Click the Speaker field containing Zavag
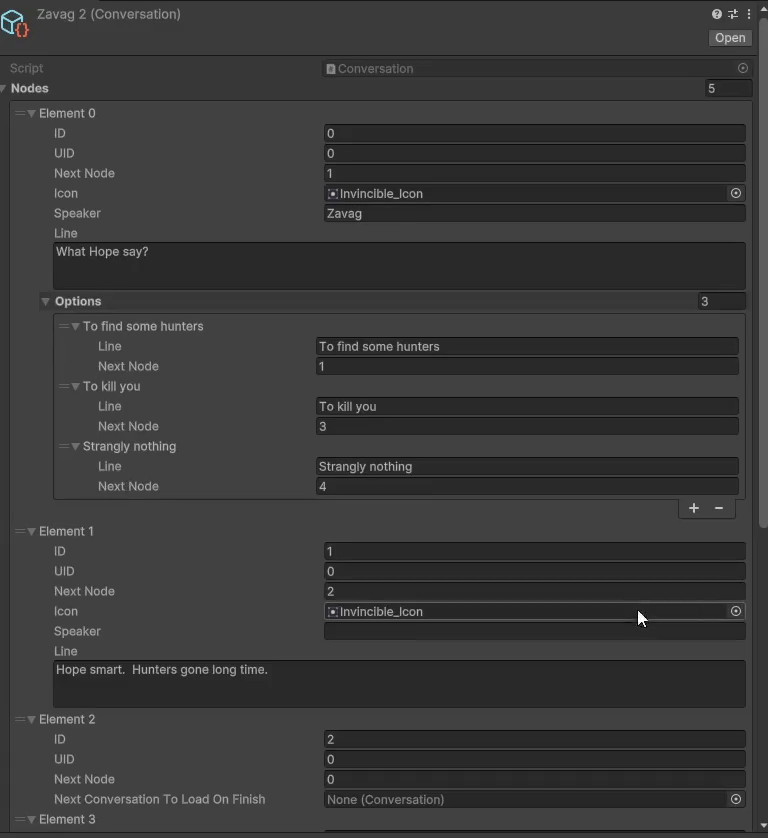Screen dimensions: 768x838 tap(534, 213)
